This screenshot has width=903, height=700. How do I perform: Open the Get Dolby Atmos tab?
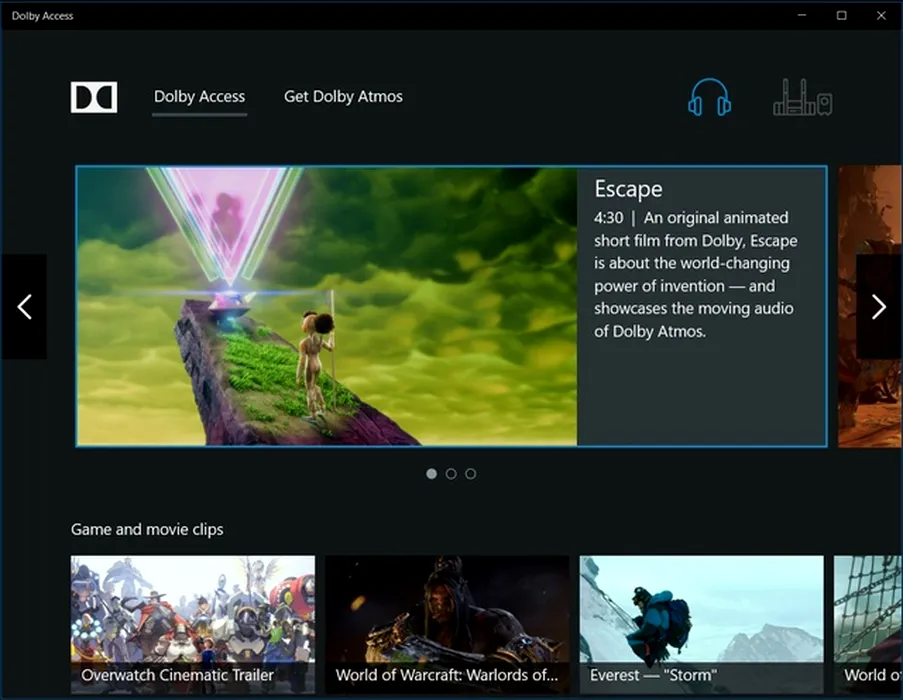pos(343,97)
